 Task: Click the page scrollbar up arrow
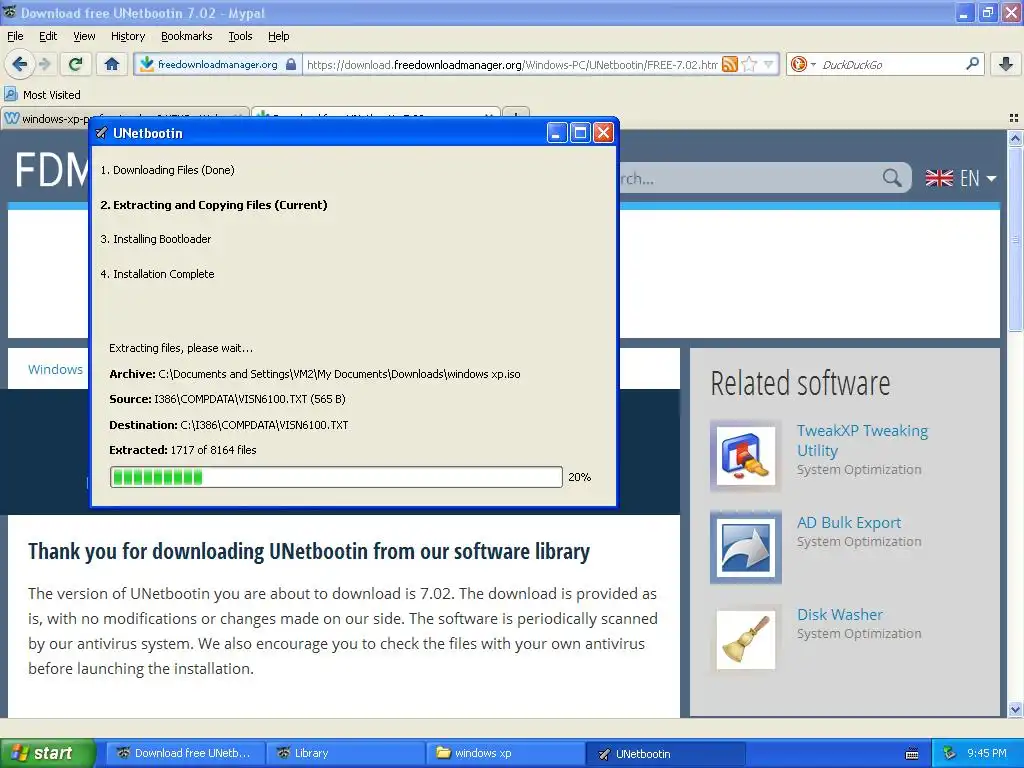(1015, 137)
